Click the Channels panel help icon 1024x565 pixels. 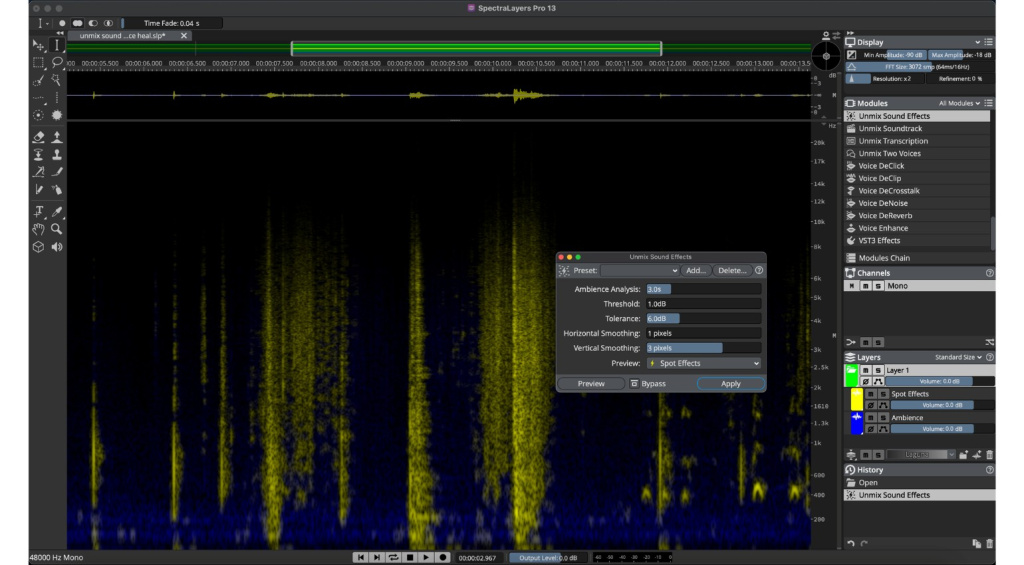coord(989,273)
